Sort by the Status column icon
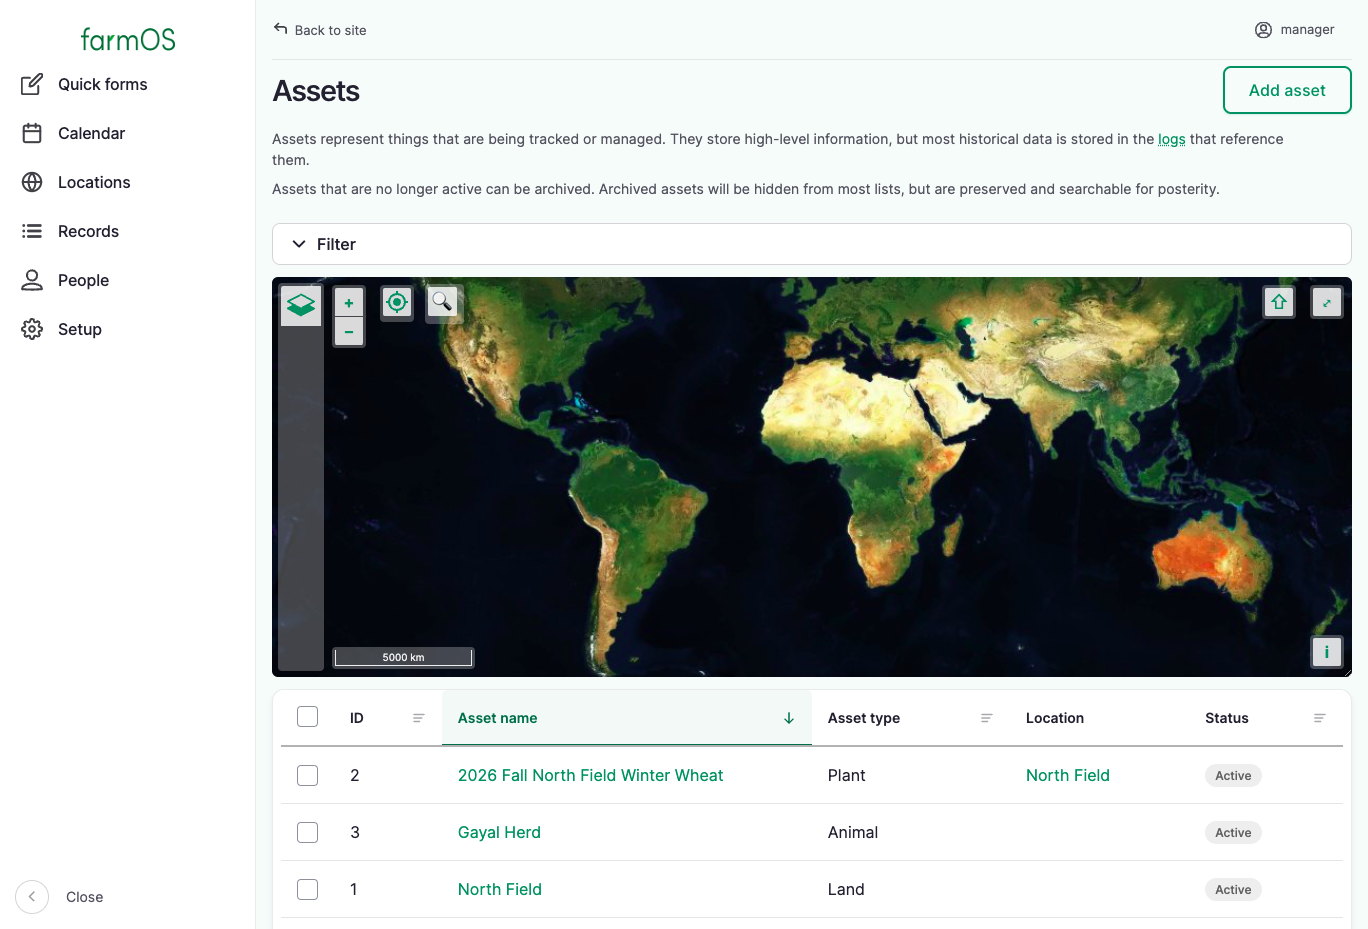 pyautogui.click(x=1320, y=718)
